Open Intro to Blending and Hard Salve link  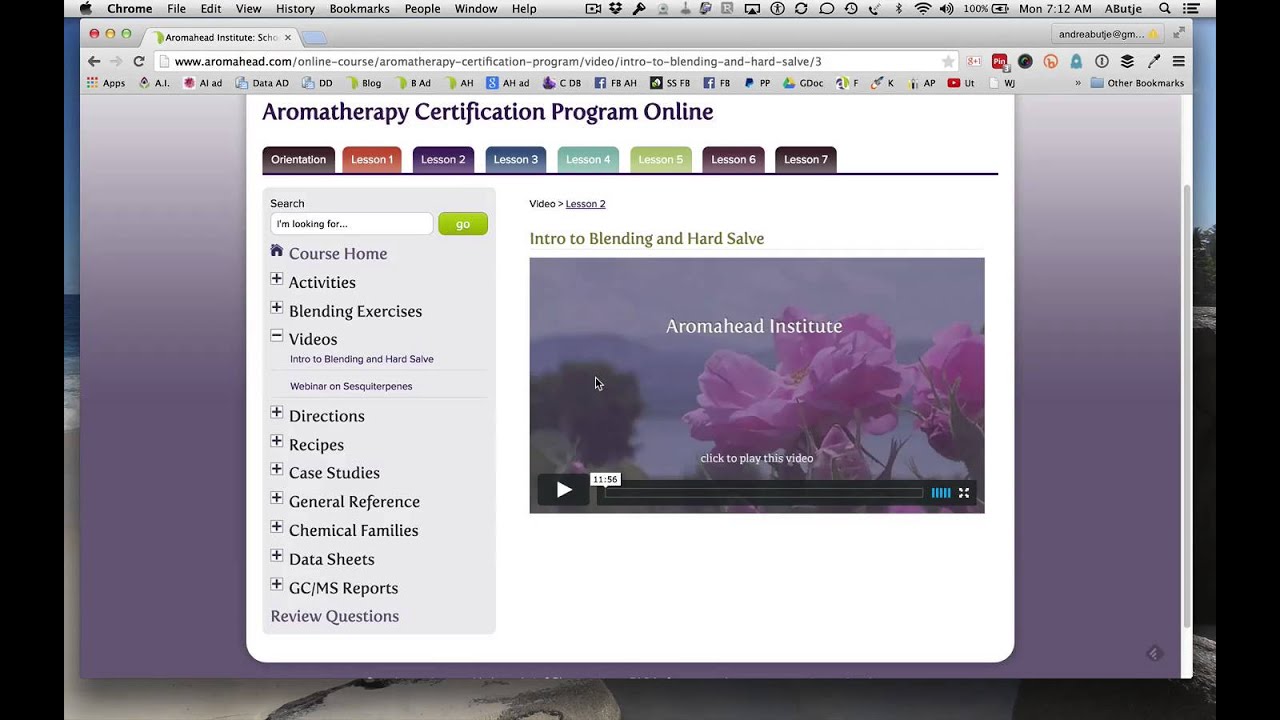point(362,359)
